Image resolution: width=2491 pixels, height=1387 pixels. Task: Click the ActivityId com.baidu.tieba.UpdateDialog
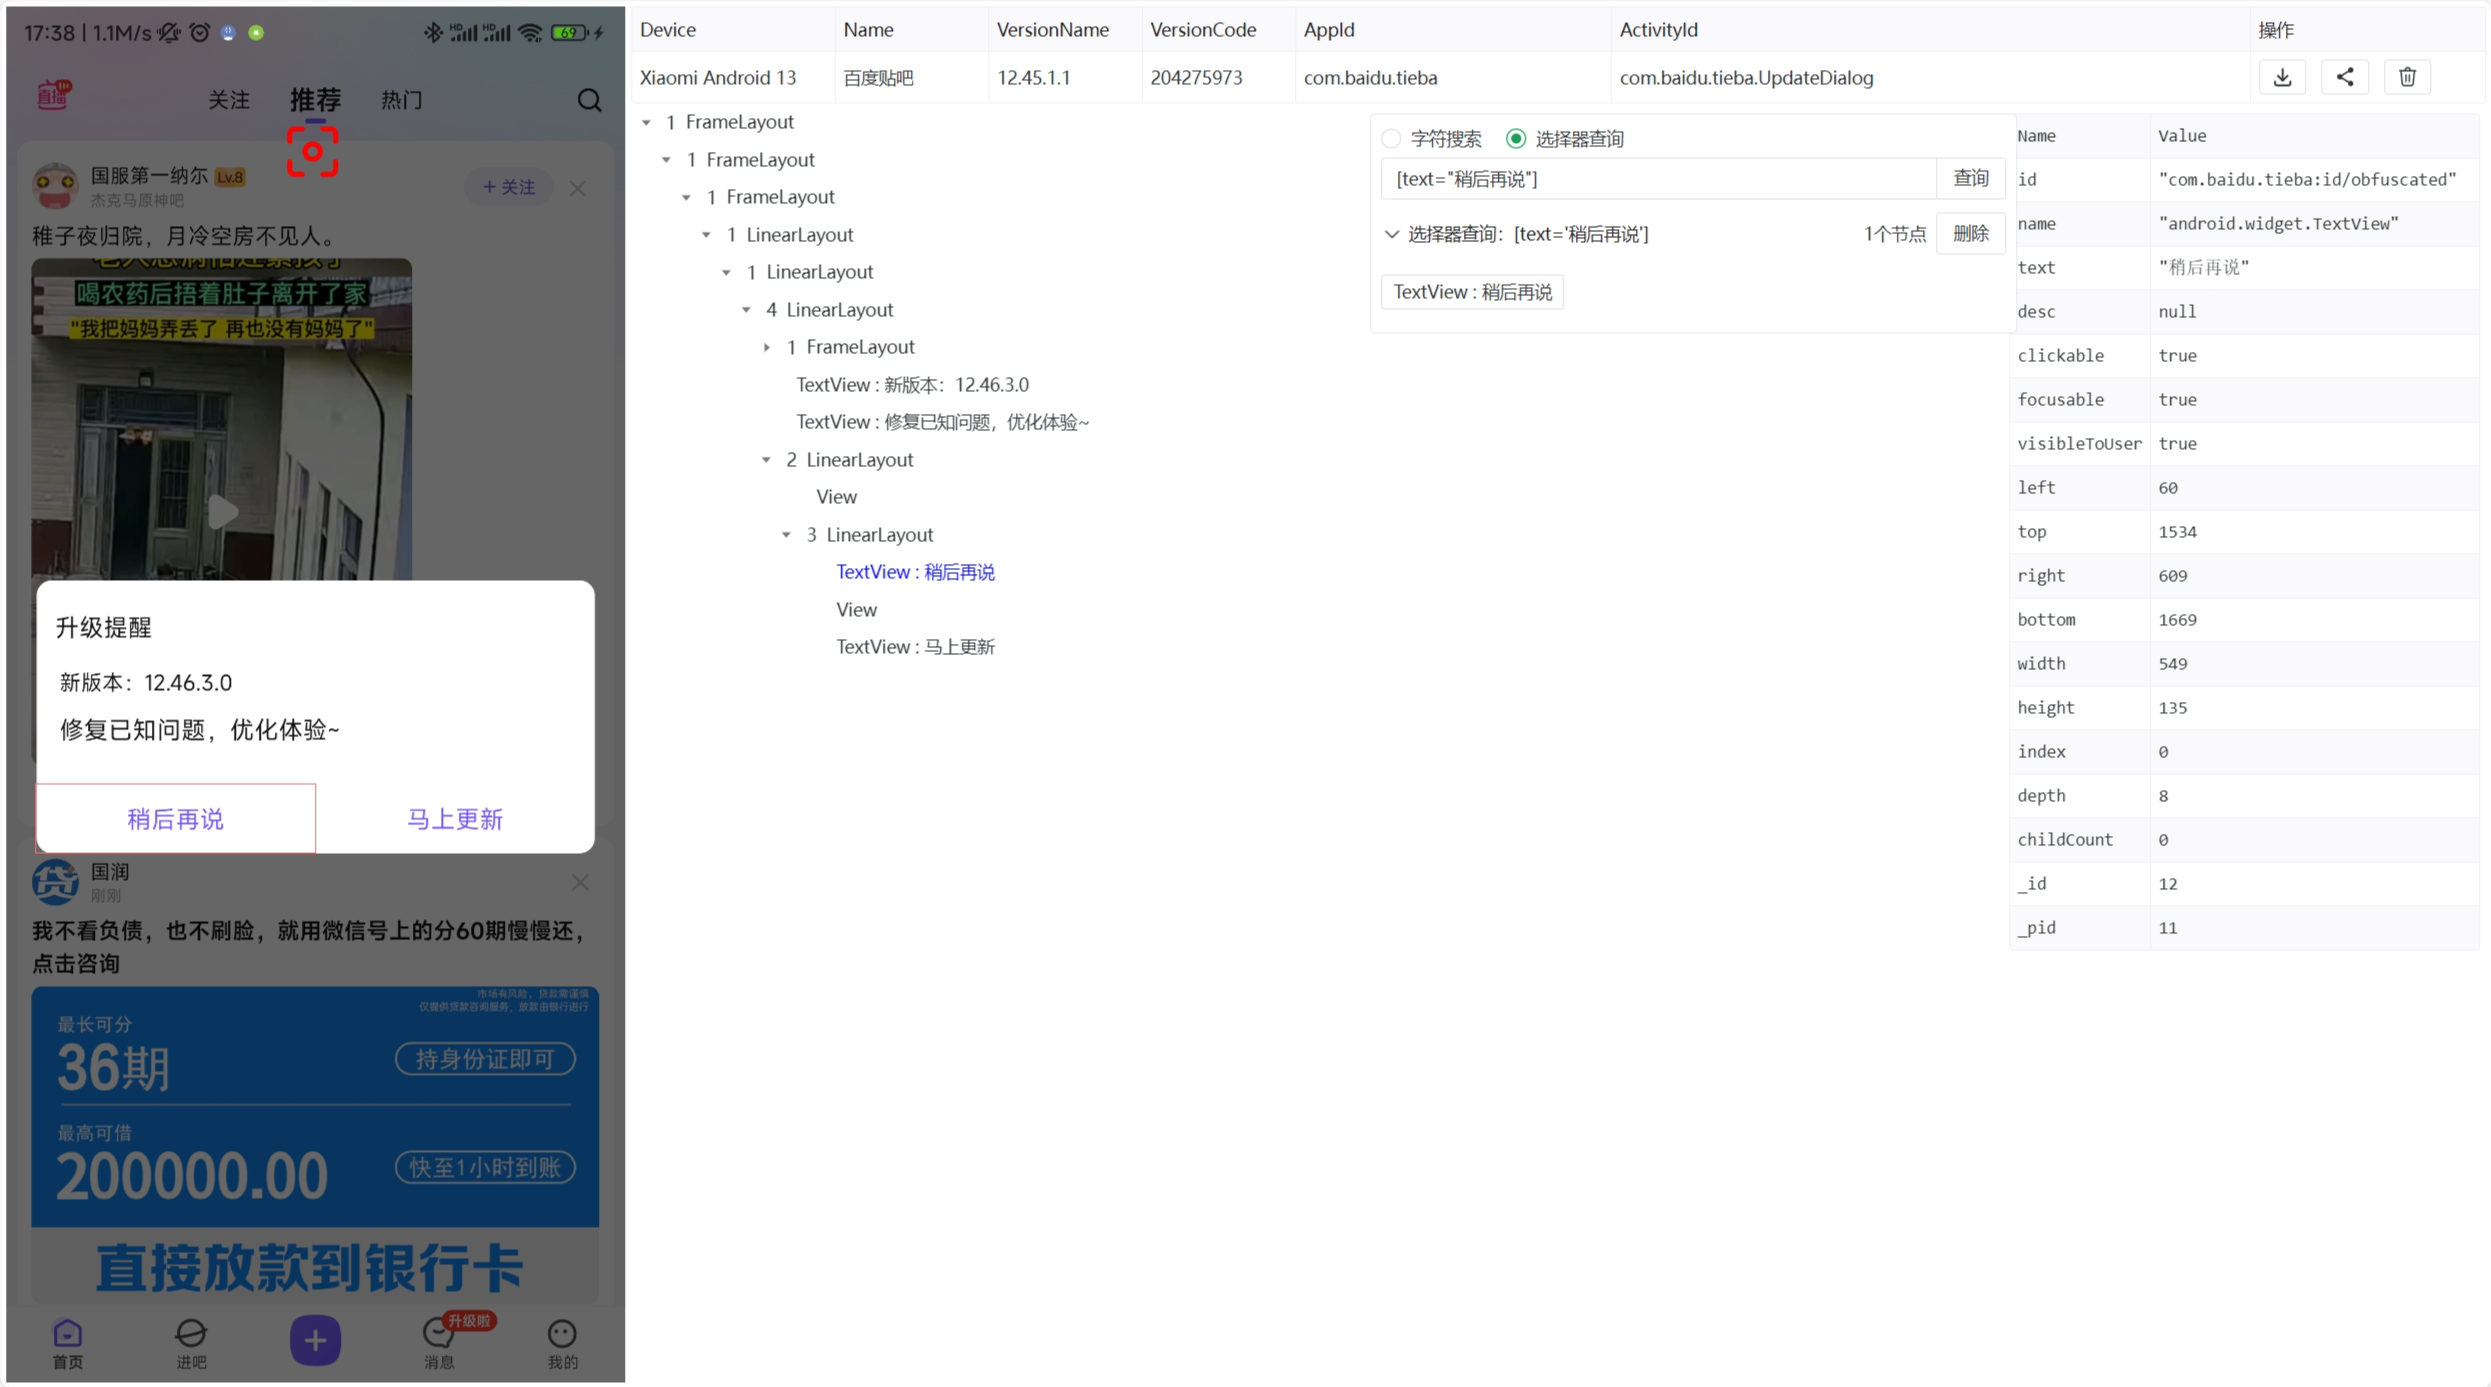click(x=1746, y=78)
